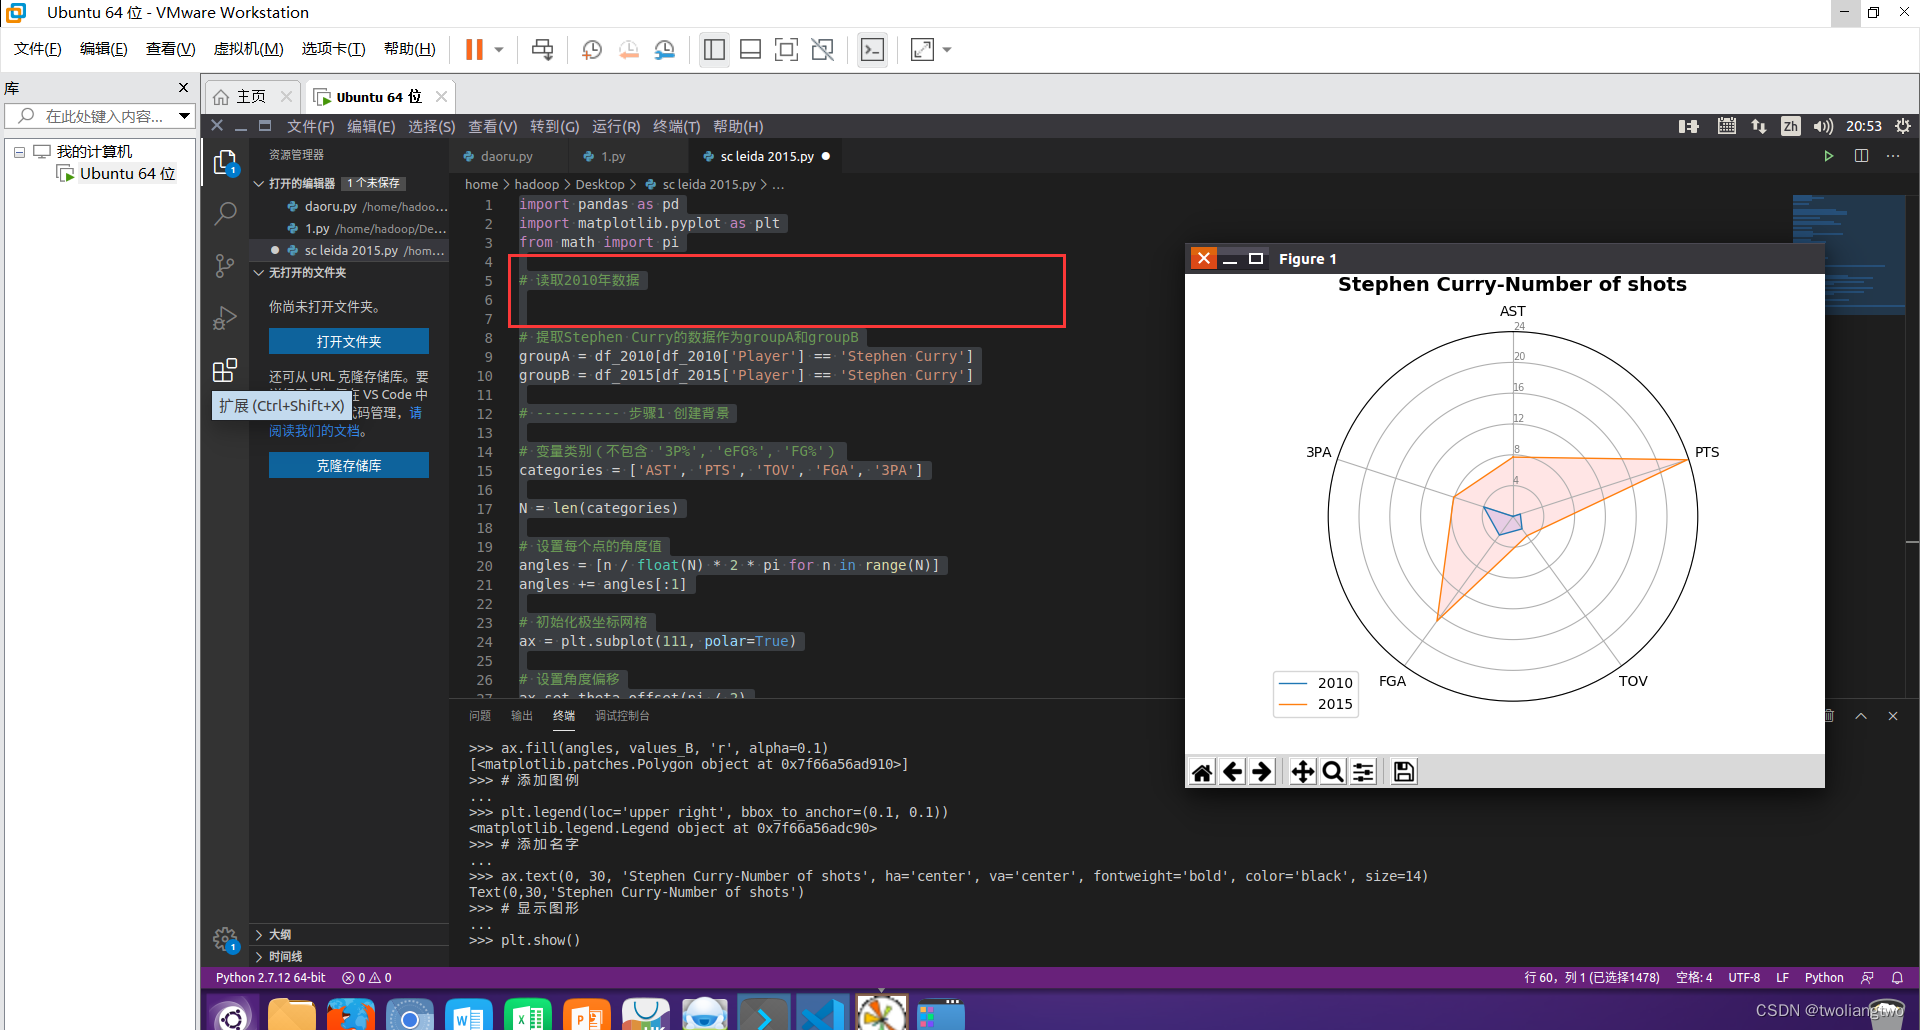Open the VM snapshot manager
Image resolution: width=1920 pixels, height=1030 pixels.
coord(664,49)
